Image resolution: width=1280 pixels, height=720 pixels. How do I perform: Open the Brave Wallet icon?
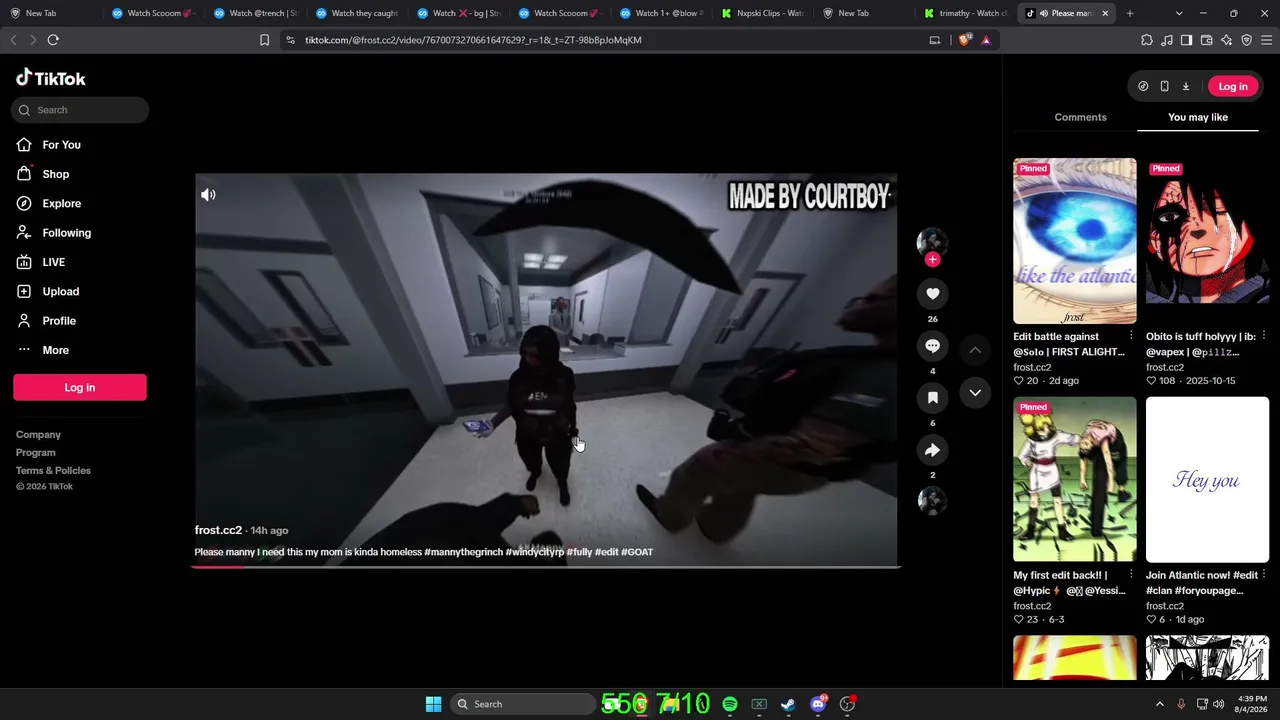pos(1206,40)
